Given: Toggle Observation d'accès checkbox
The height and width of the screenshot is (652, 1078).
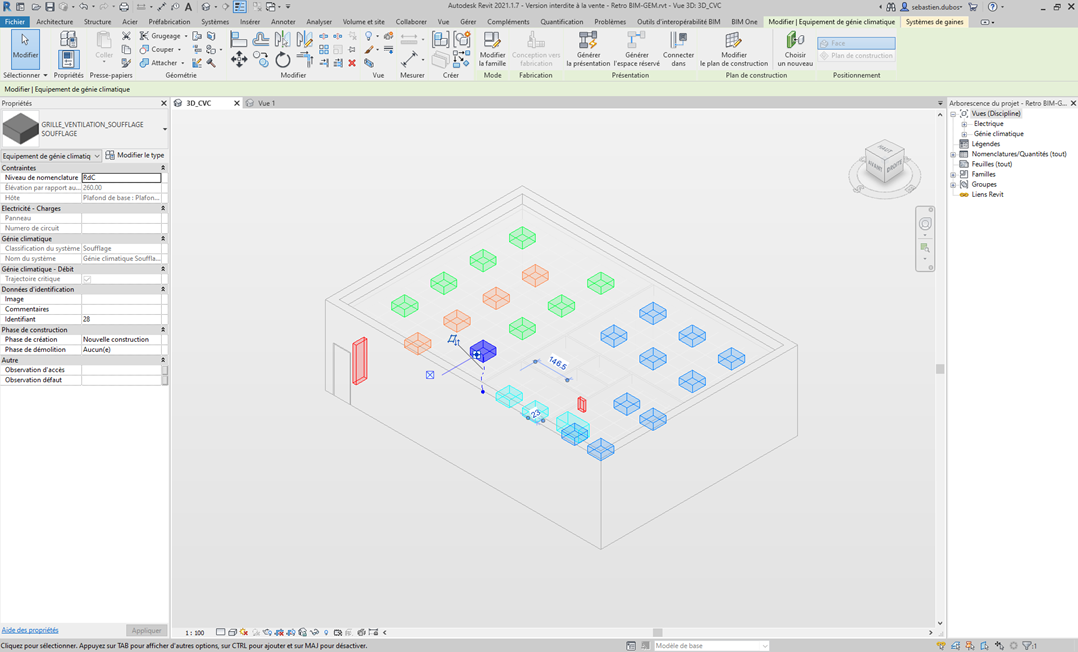Looking at the screenshot, I should point(165,370).
